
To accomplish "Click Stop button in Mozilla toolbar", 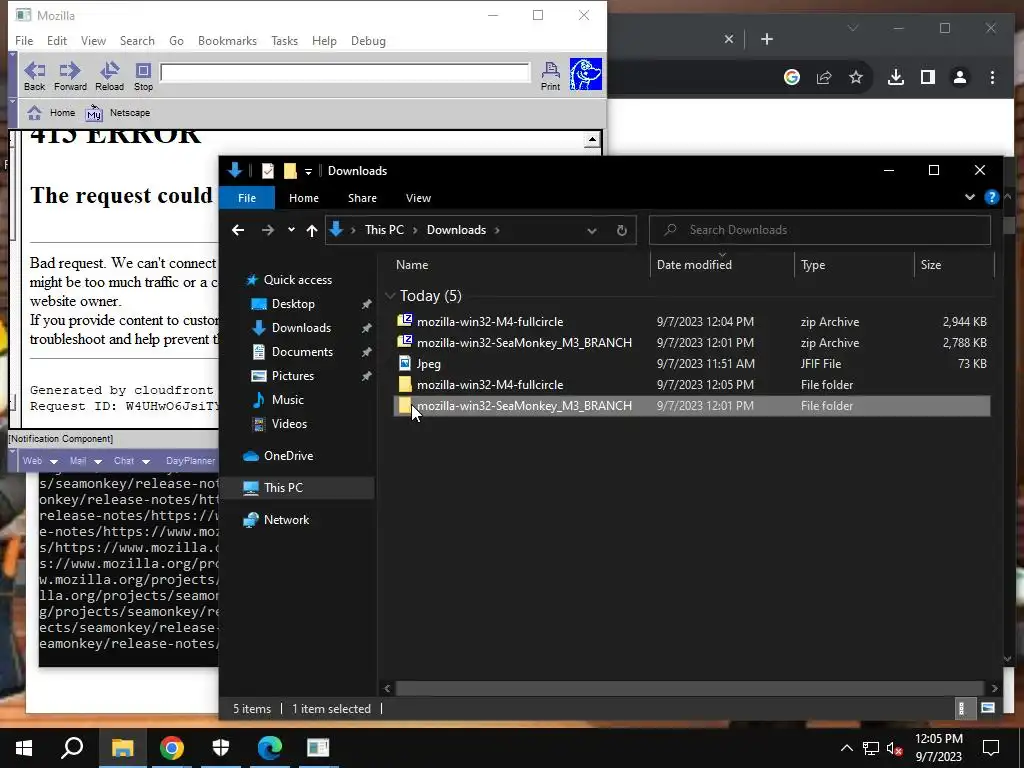I will coord(143,76).
